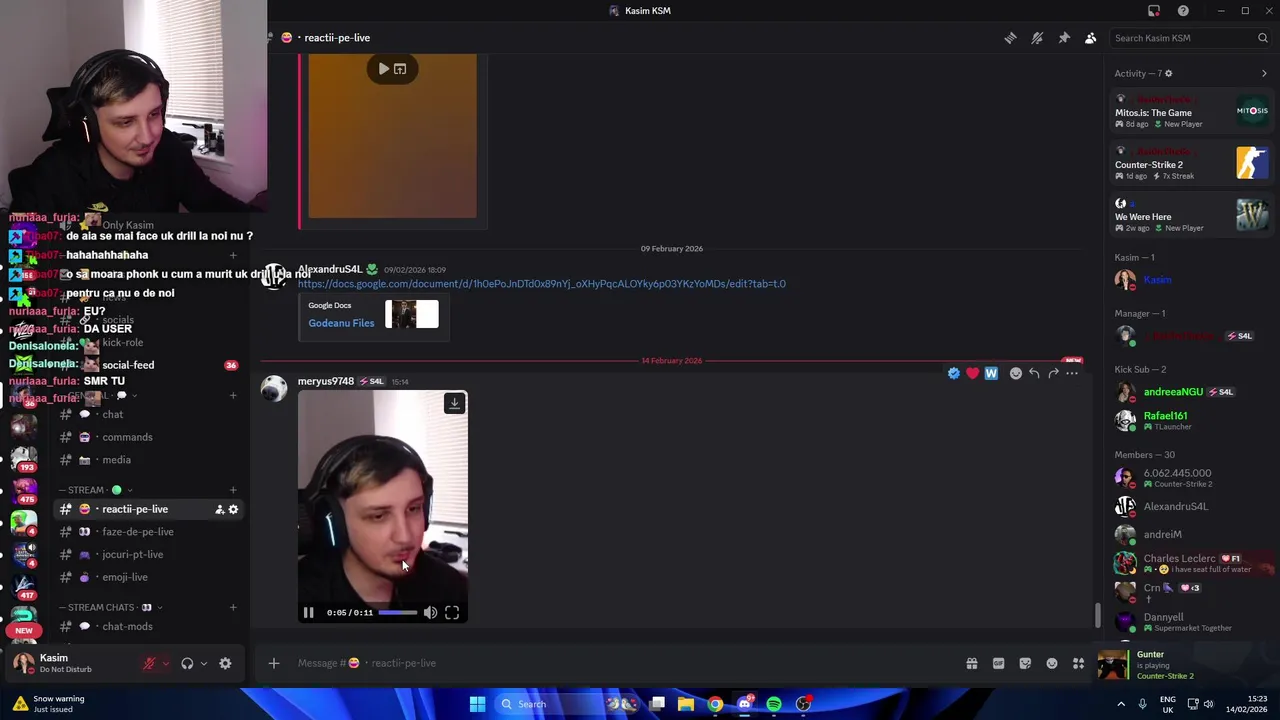Screen dimensions: 1280x720
Task: Toggle deafen headphones in user panel
Action: 187,663
